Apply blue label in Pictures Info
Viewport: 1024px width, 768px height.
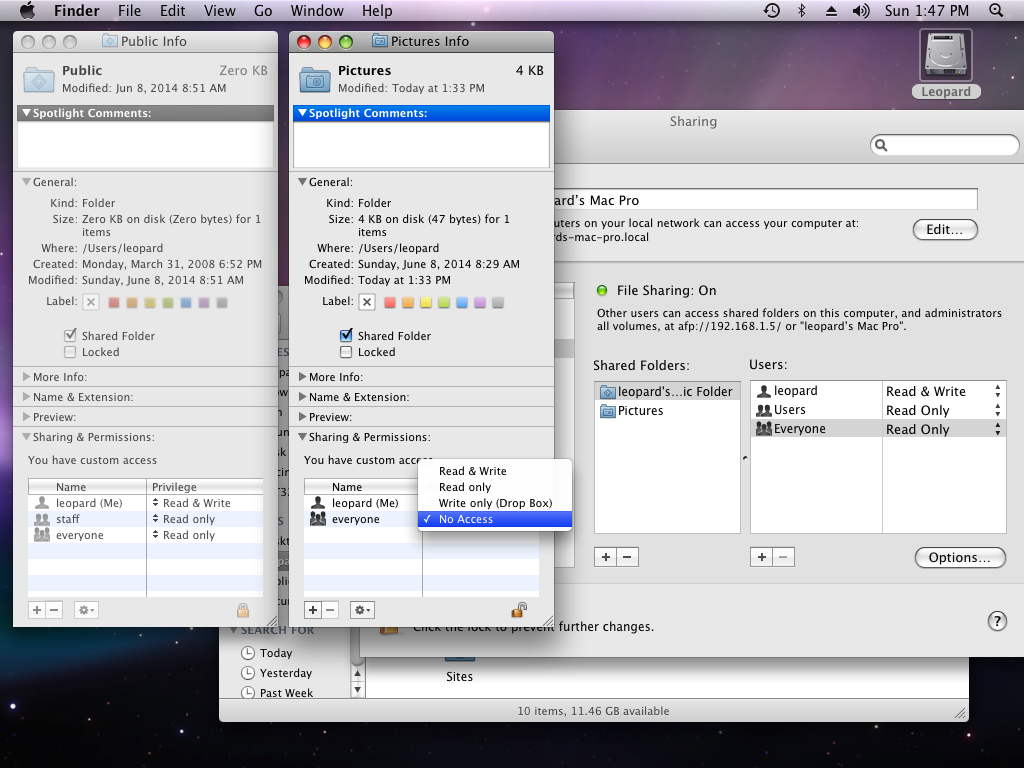tap(462, 302)
